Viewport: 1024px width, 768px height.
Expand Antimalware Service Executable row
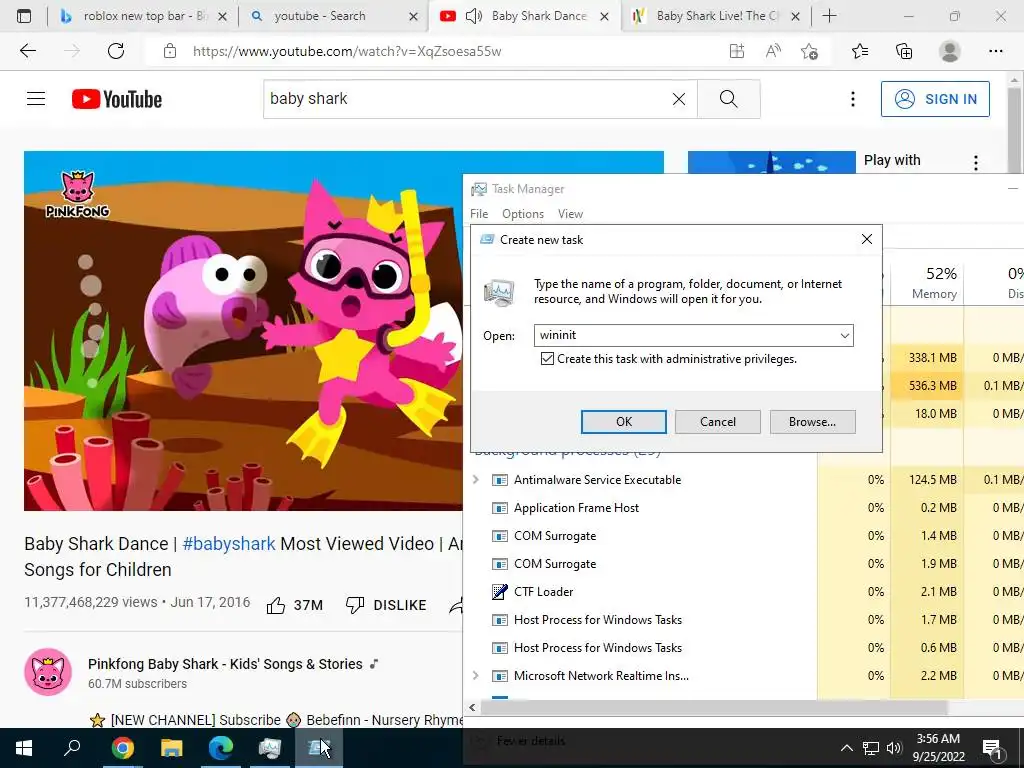(x=475, y=479)
